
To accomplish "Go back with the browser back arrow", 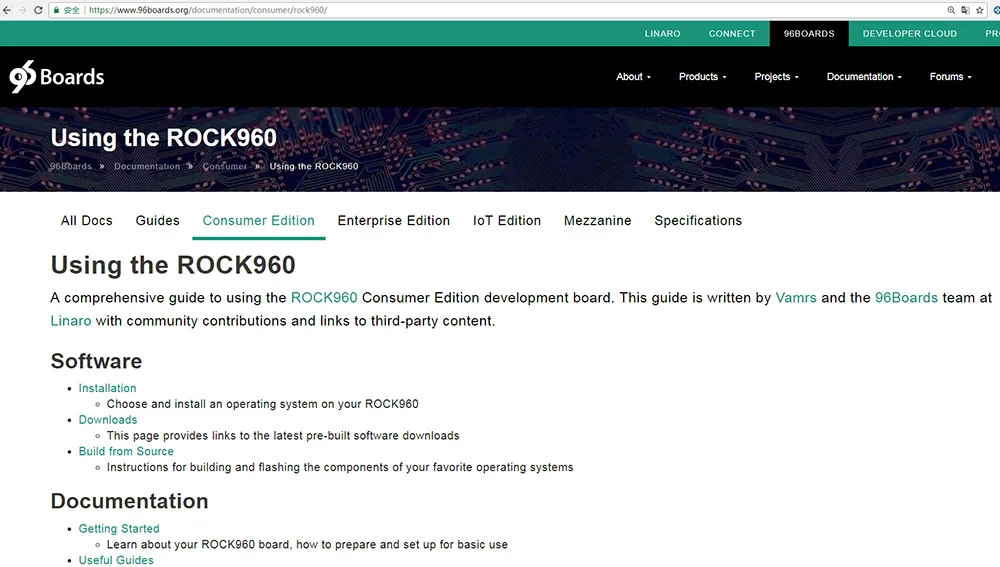I will coord(7,10).
